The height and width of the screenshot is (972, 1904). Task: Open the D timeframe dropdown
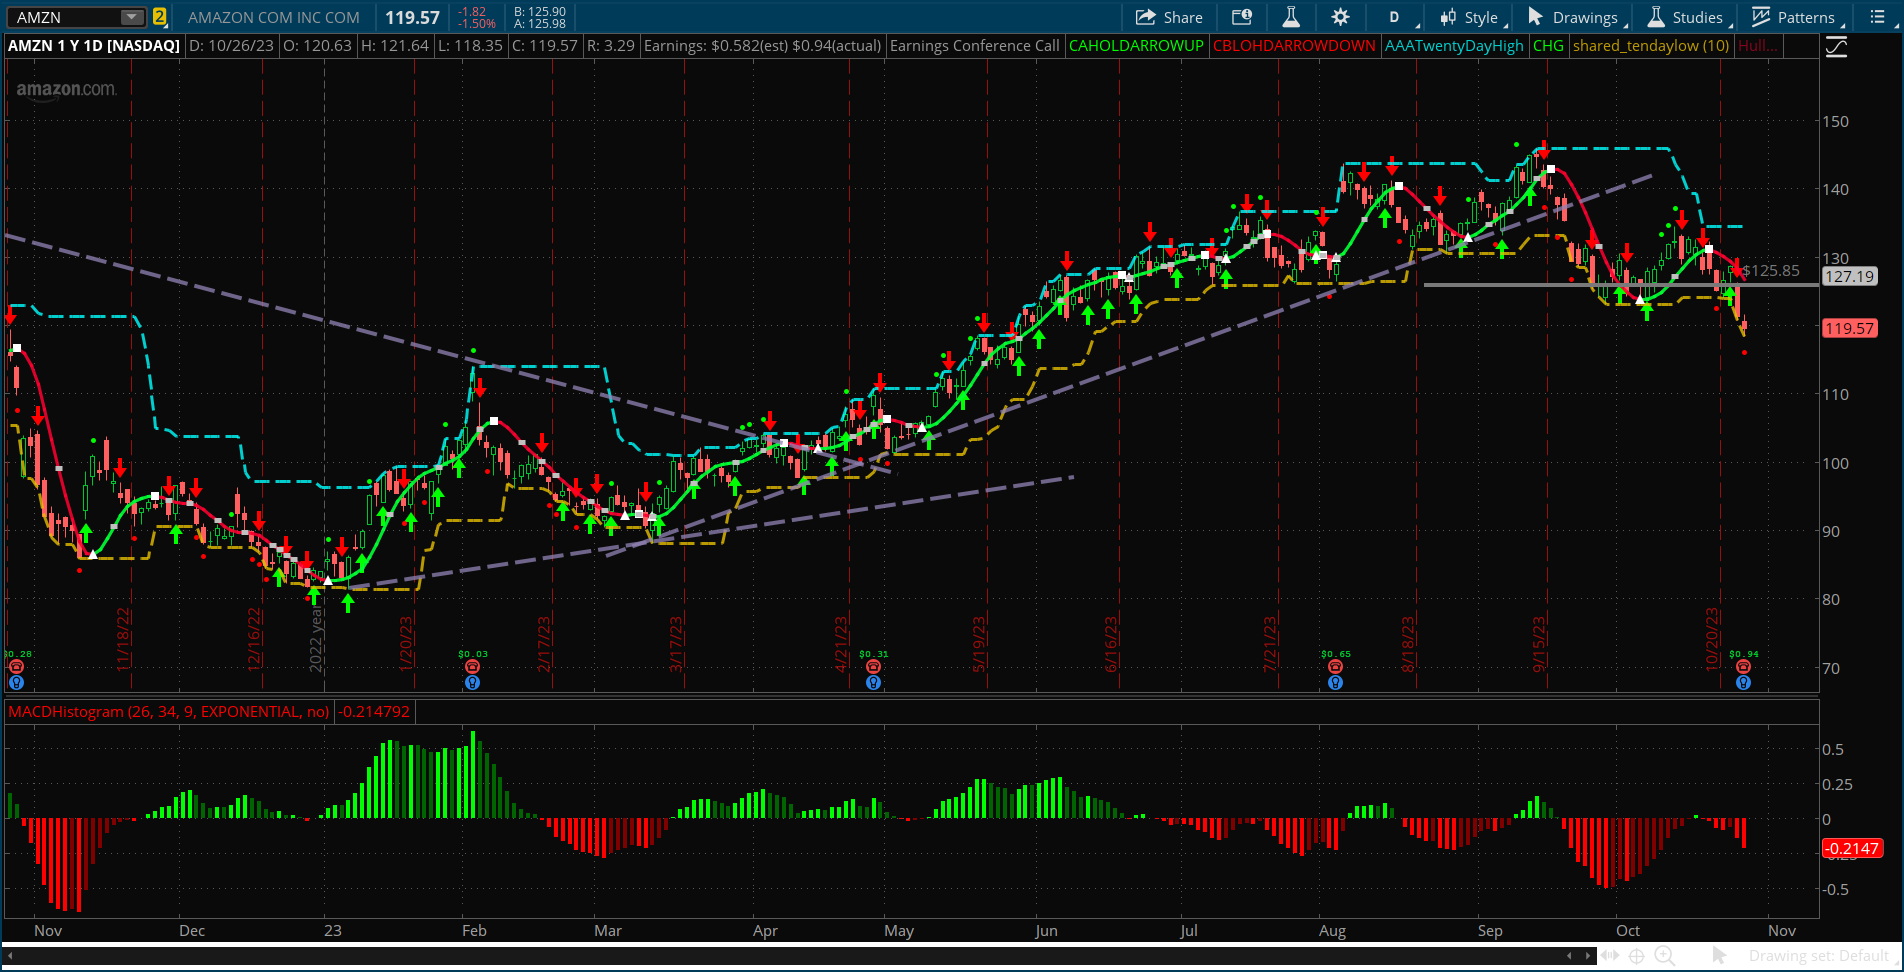point(1397,17)
